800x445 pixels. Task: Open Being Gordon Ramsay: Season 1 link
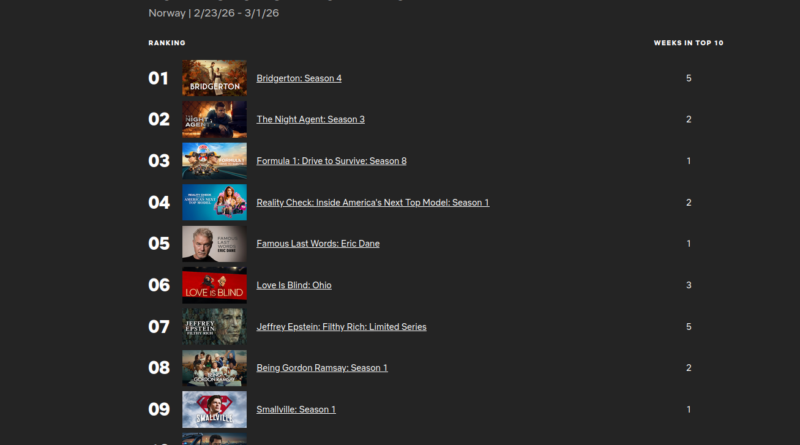click(x=322, y=368)
